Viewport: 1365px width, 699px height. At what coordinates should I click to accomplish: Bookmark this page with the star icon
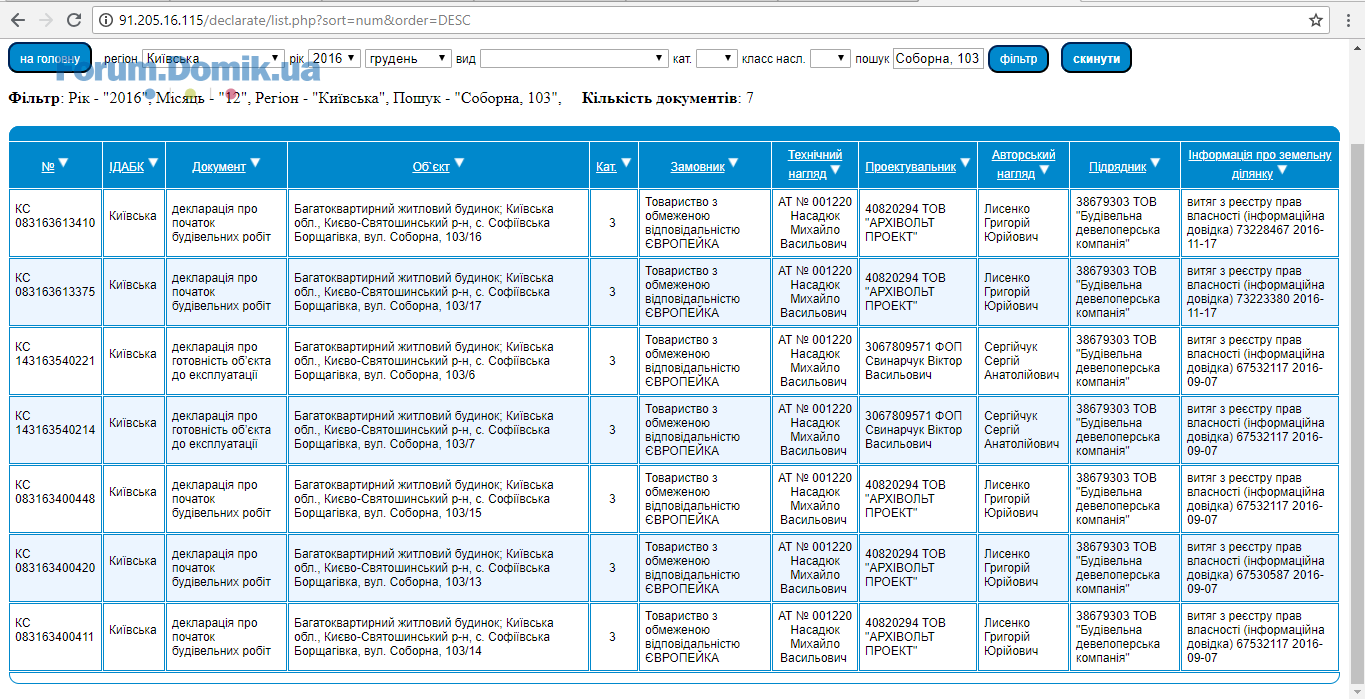tap(1316, 20)
